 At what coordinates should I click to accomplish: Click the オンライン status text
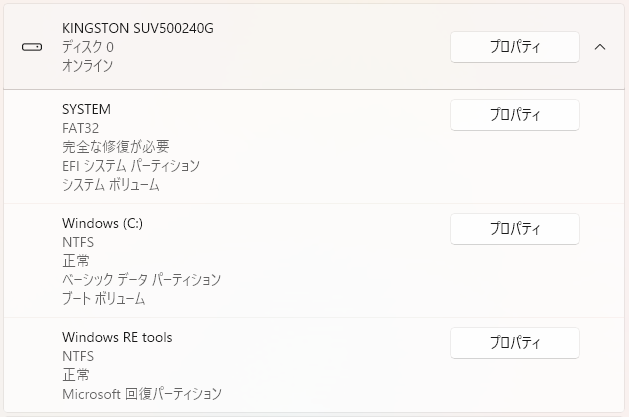click(x=88, y=66)
